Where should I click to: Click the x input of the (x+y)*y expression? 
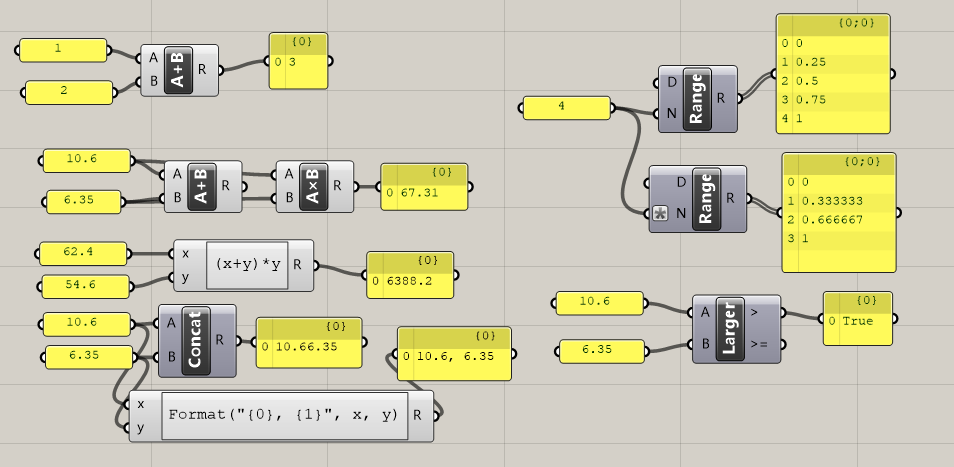click(186, 253)
